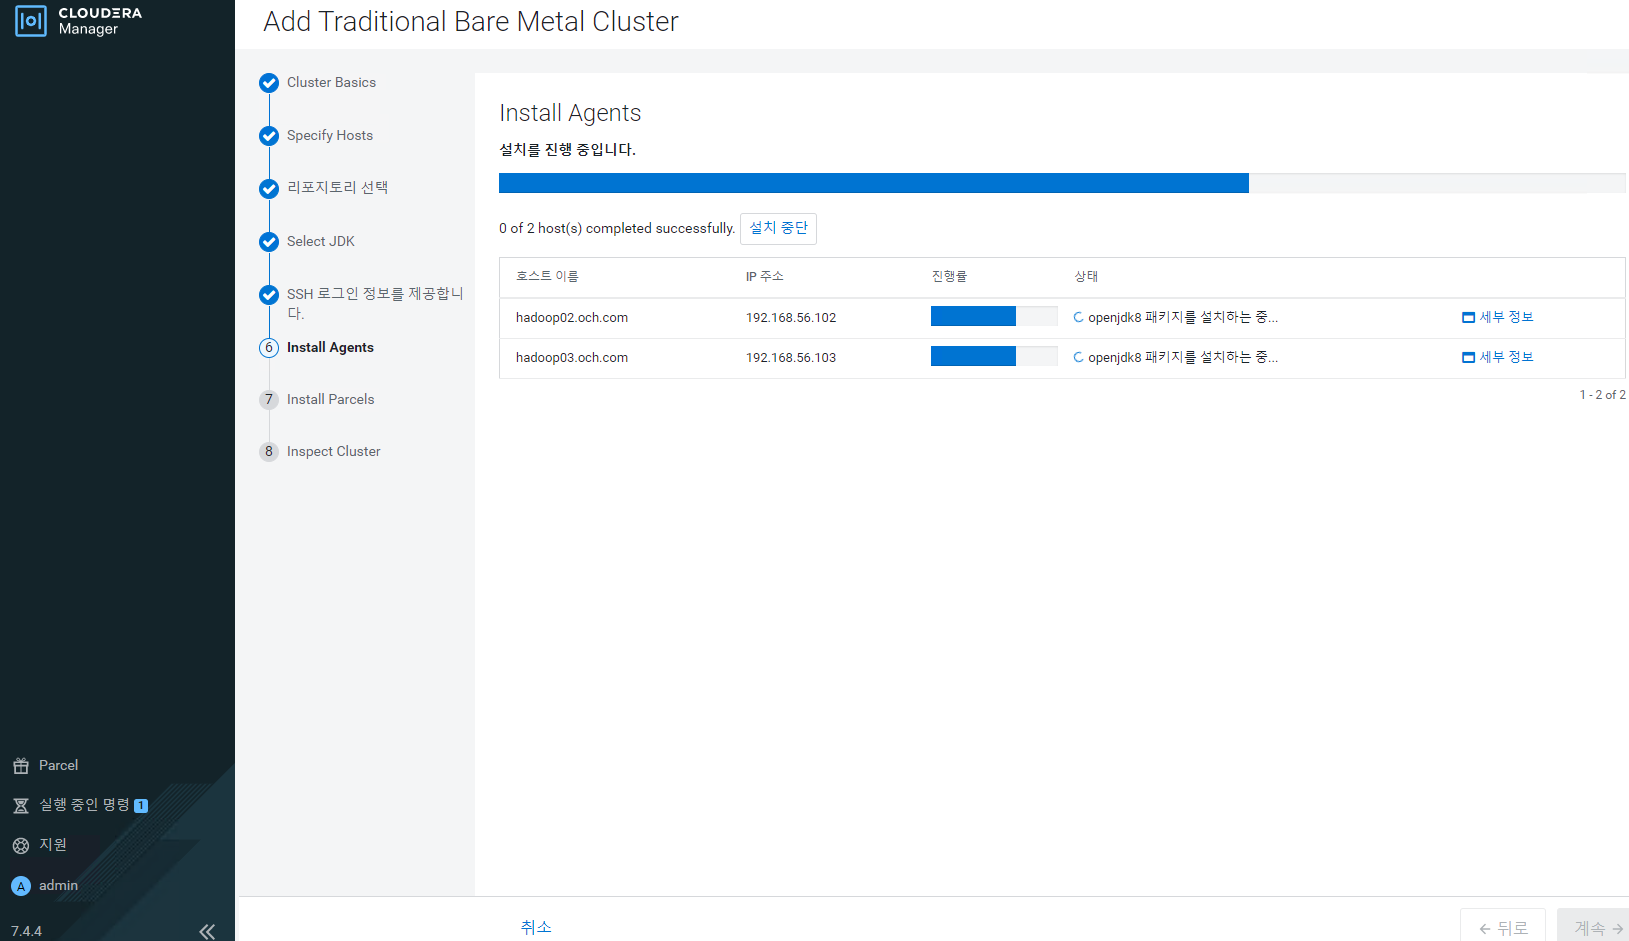The height and width of the screenshot is (941, 1629).
Task: Click hostname hadoop02.och.com
Action: 572,318
